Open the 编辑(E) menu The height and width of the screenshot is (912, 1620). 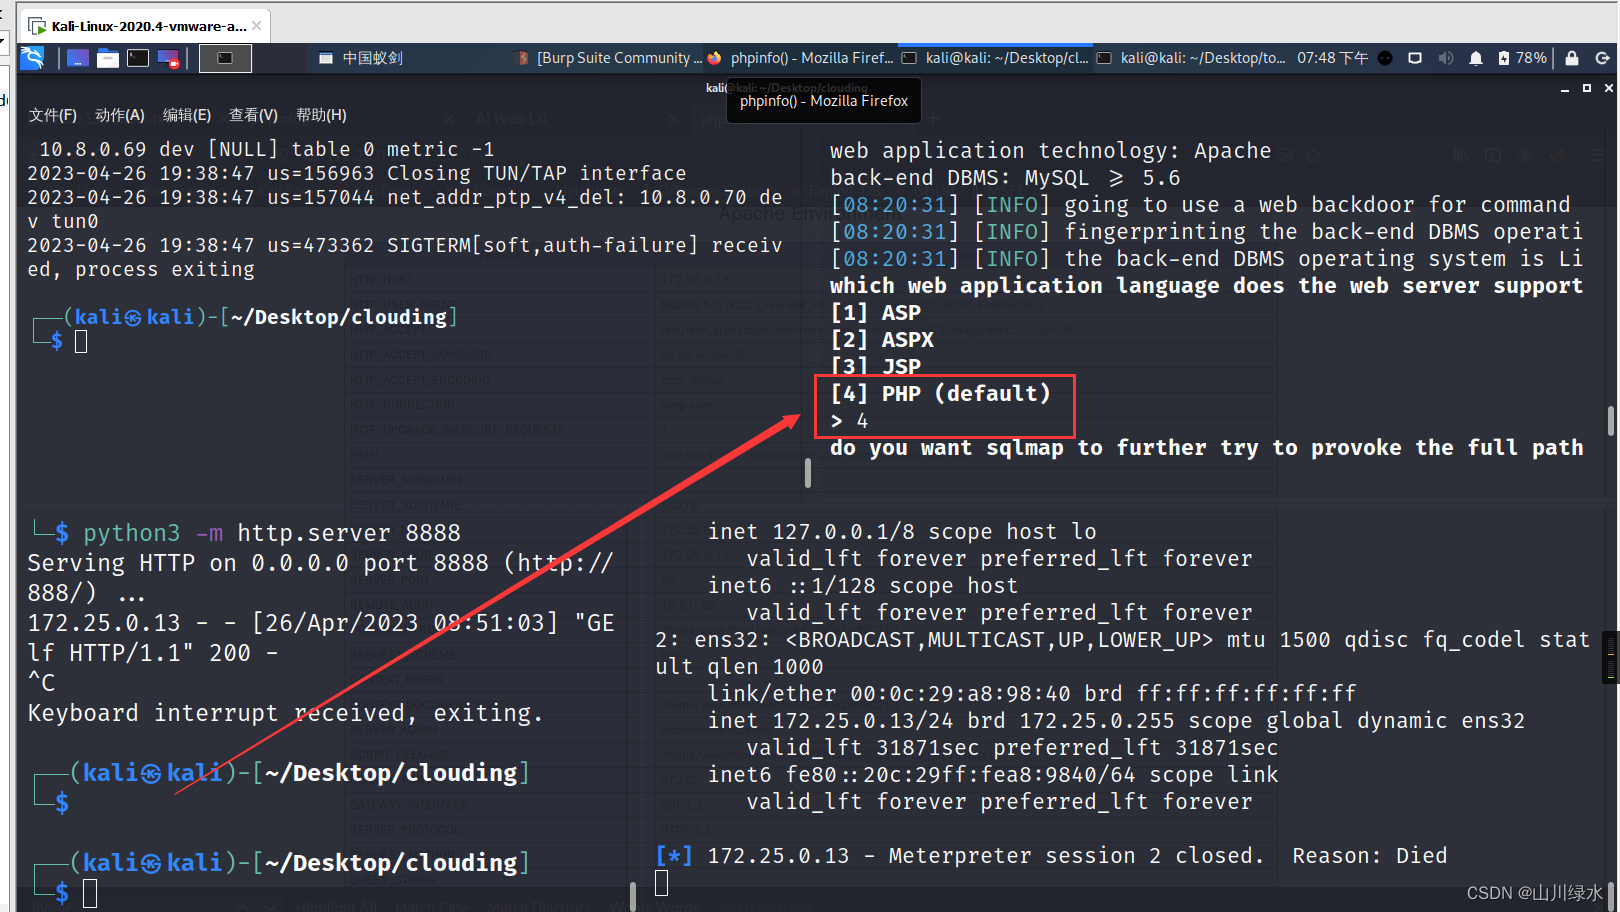coord(187,115)
